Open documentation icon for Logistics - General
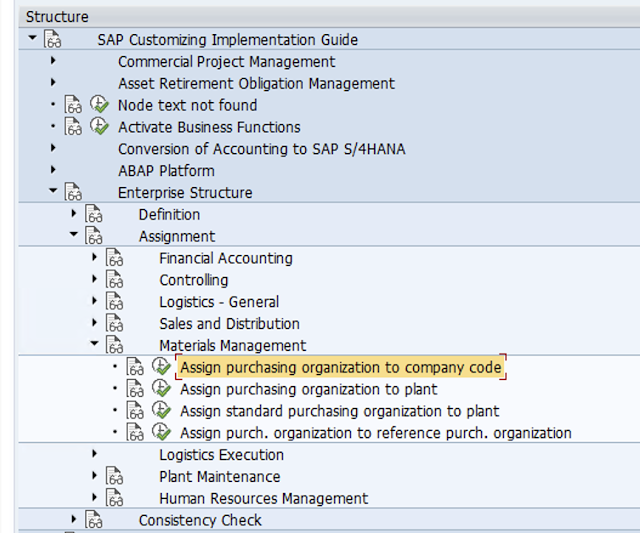640x533 pixels. tap(115, 301)
